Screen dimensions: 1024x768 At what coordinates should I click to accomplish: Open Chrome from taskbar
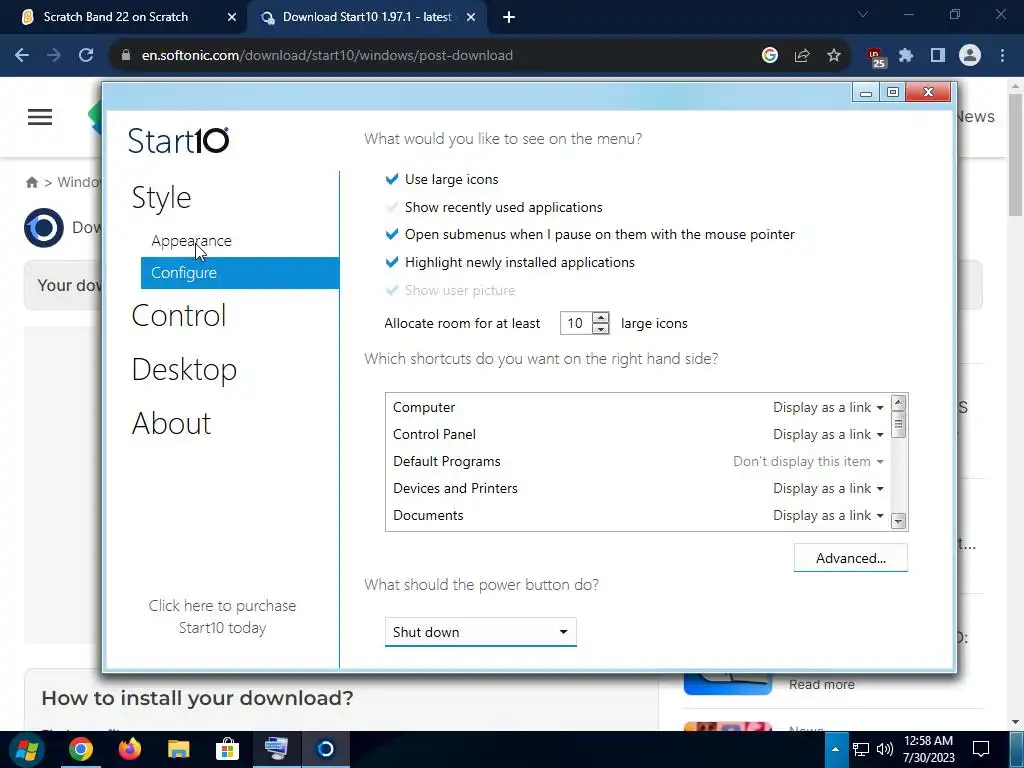click(81, 749)
